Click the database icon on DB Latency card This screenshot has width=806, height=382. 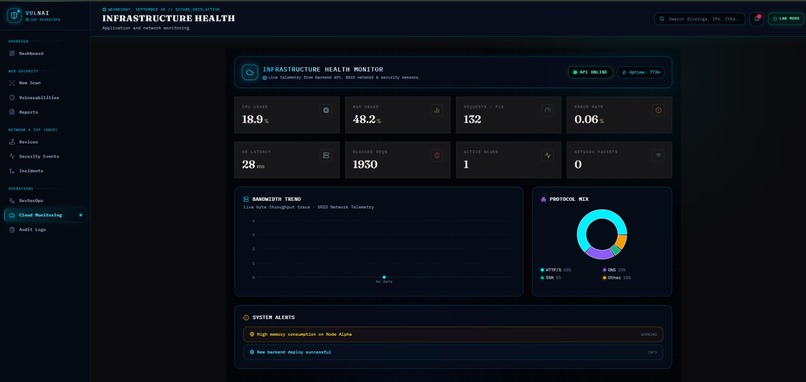pyautogui.click(x=325, y=155)
